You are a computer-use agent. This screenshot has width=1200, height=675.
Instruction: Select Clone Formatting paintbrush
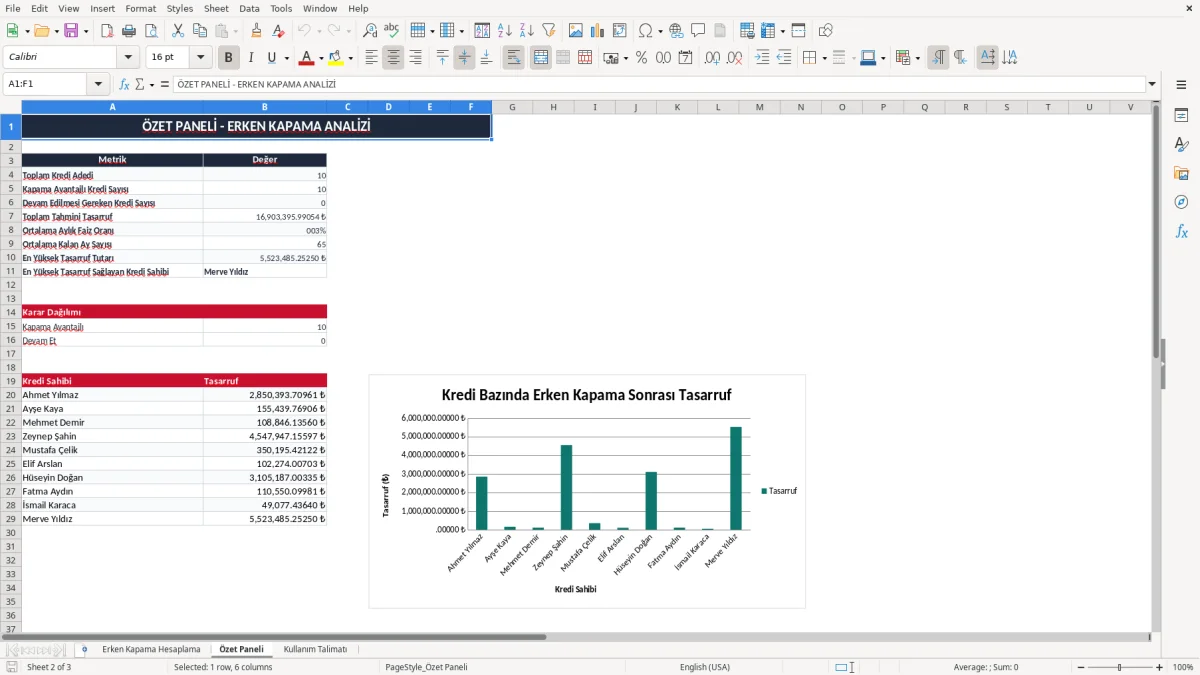point(256,31)
